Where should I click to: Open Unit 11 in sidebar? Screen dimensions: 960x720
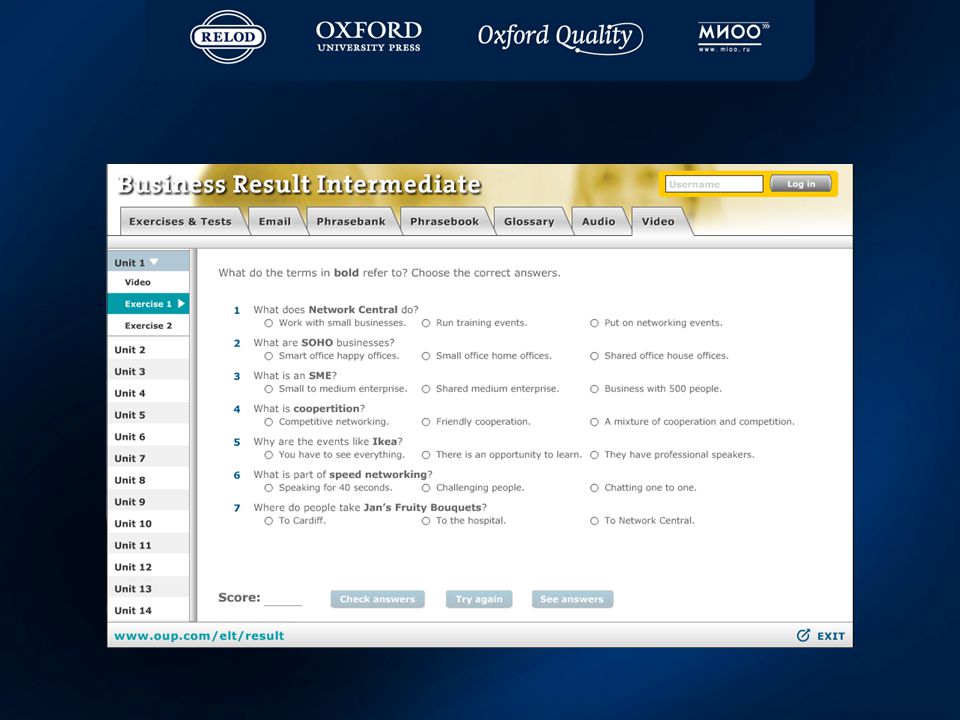coord(148,546)
